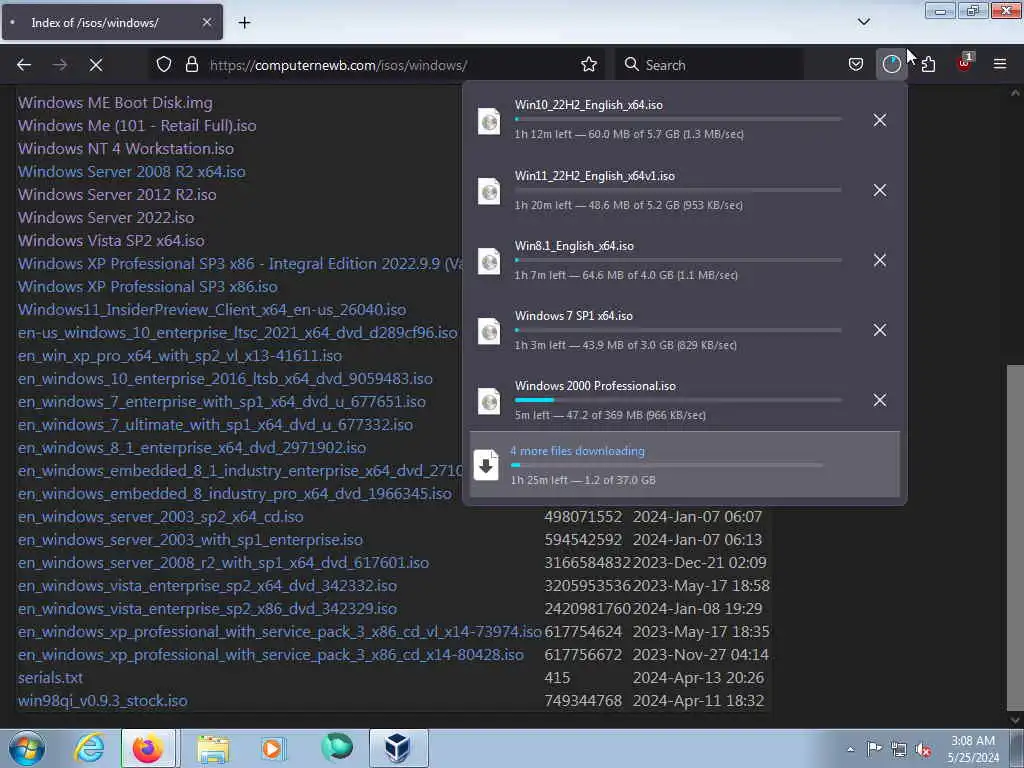Open the Extensions puzzle icon
Viewport: 1024px width, 768px height.
coord(928,65)
